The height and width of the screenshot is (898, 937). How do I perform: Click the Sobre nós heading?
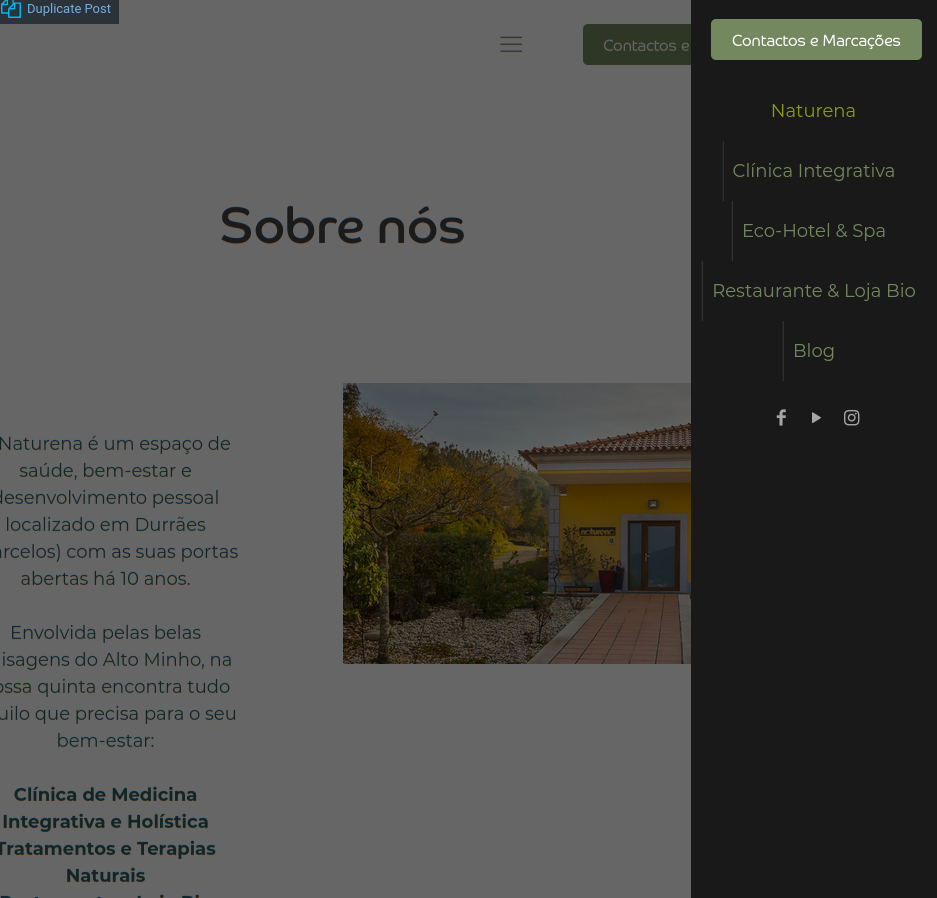click(342, 226)
